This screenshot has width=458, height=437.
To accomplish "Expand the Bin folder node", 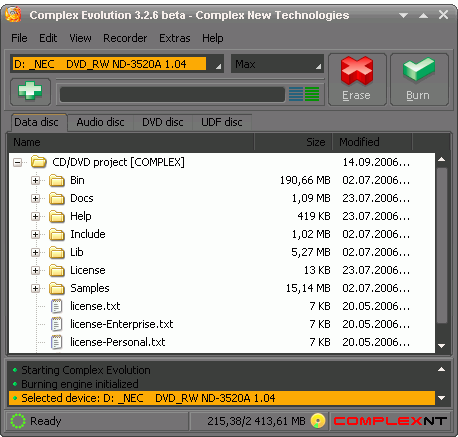I will (x=35, y=181).
